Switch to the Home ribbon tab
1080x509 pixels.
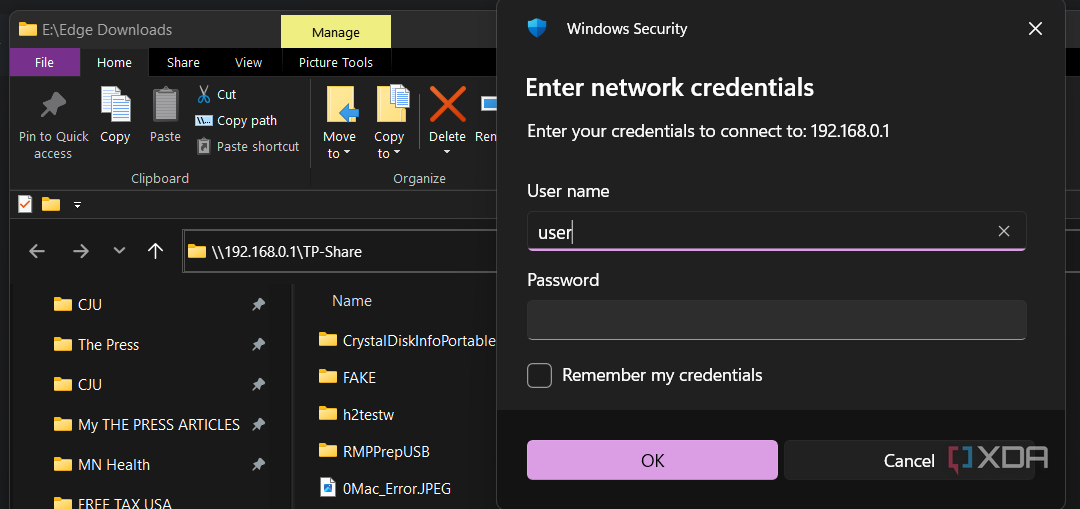[114, 63]
